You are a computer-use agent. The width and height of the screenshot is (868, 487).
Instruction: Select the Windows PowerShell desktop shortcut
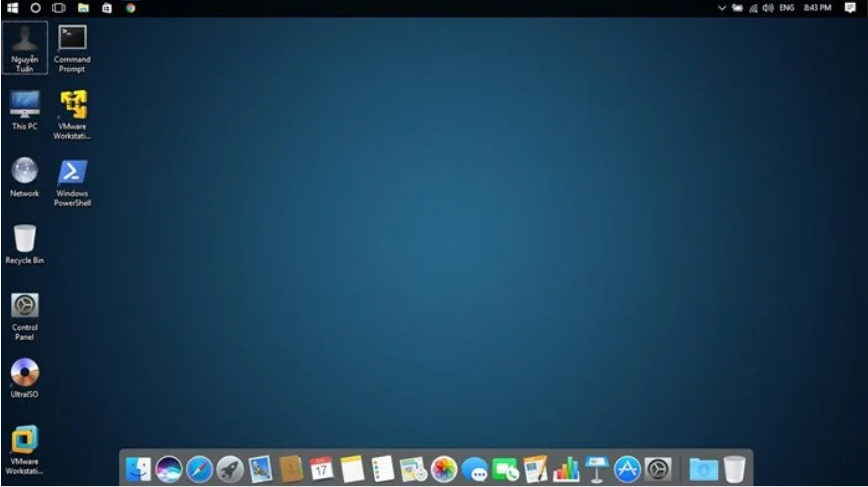click(x=73, y=183)
